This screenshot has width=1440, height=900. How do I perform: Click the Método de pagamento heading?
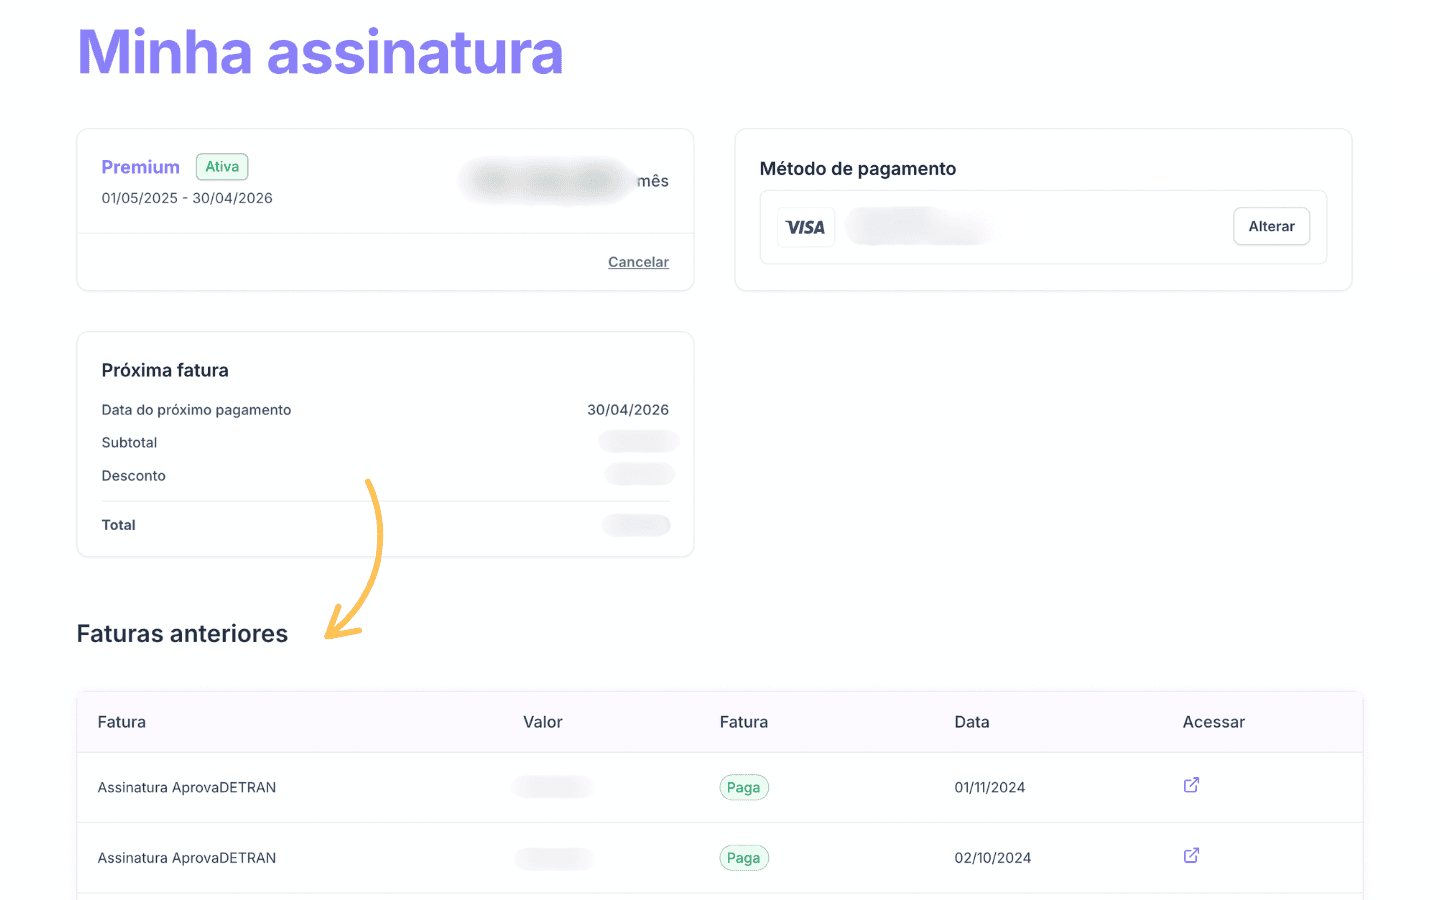tap(858, 169)
